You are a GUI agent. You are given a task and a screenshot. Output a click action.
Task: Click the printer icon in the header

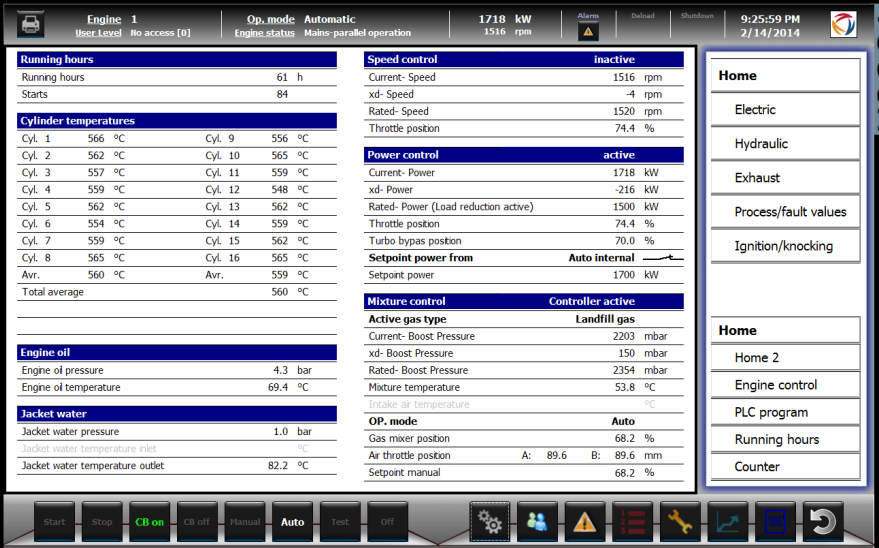[30, 25]
